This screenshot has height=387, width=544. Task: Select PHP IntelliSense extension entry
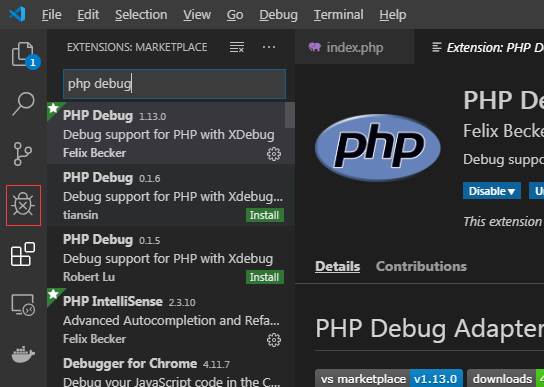(171, 319)
